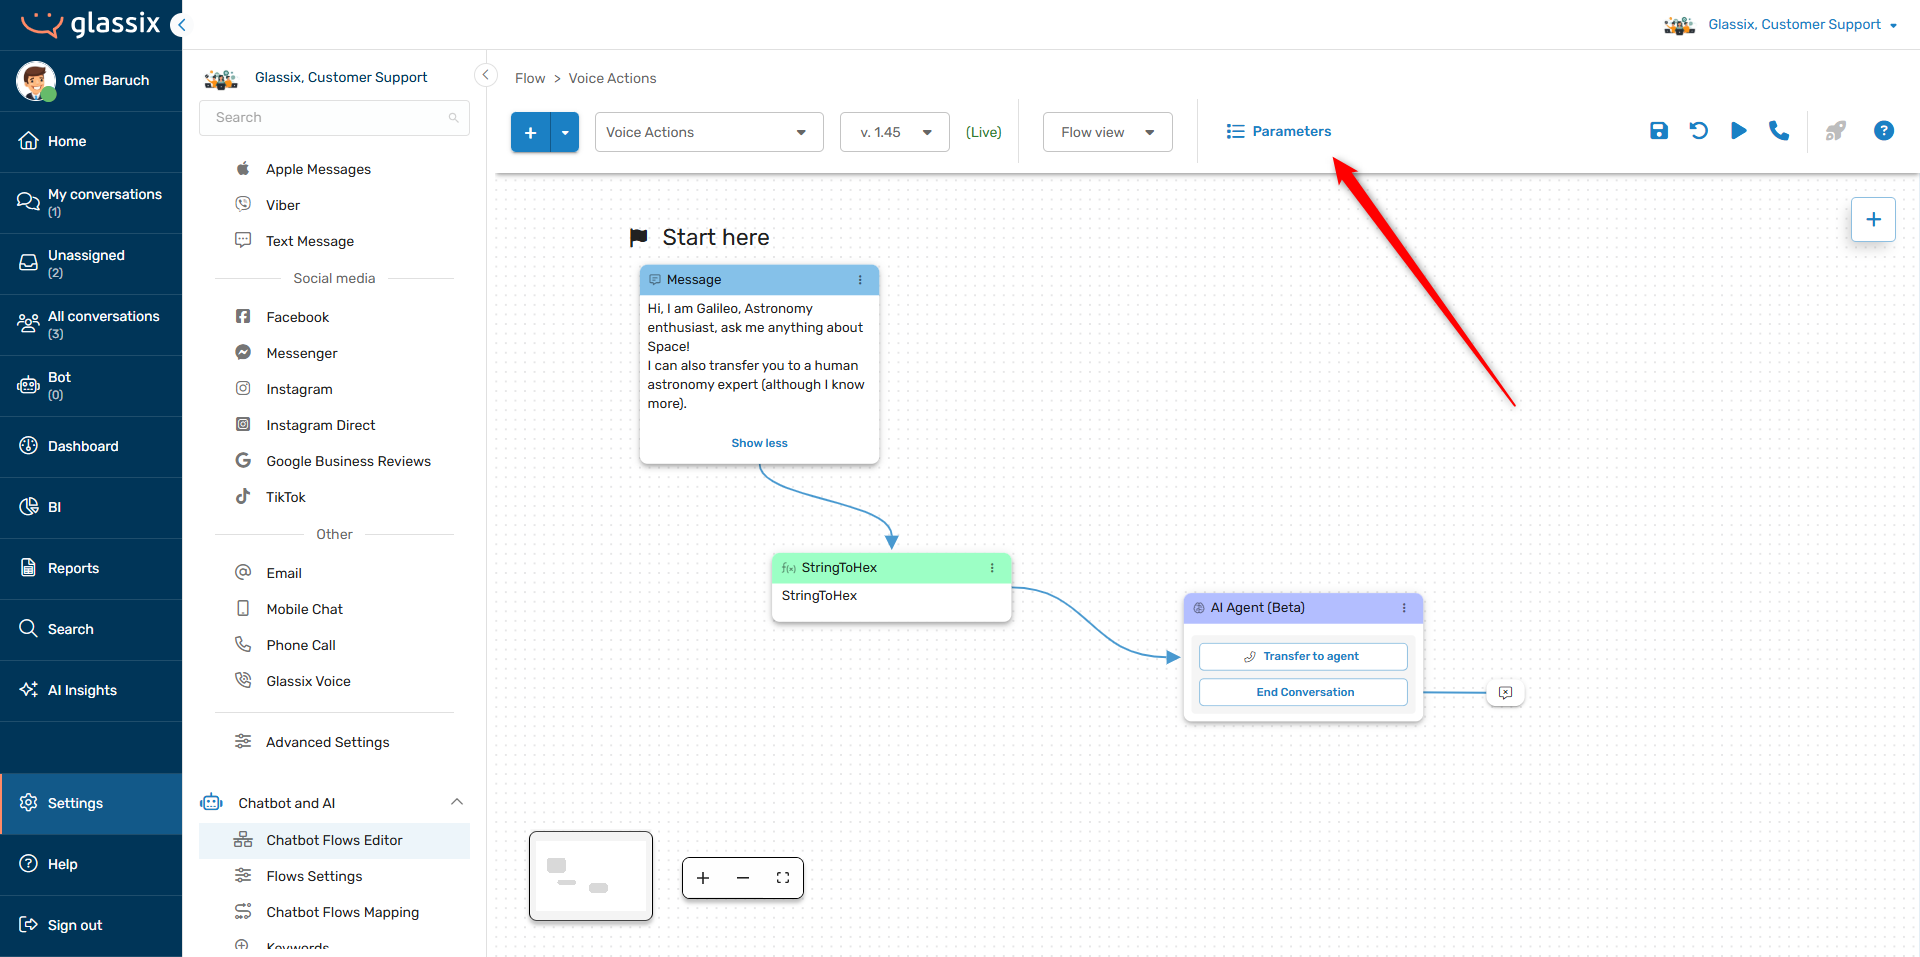
Task: Open Glassix Voice settings
Action: 308,681
